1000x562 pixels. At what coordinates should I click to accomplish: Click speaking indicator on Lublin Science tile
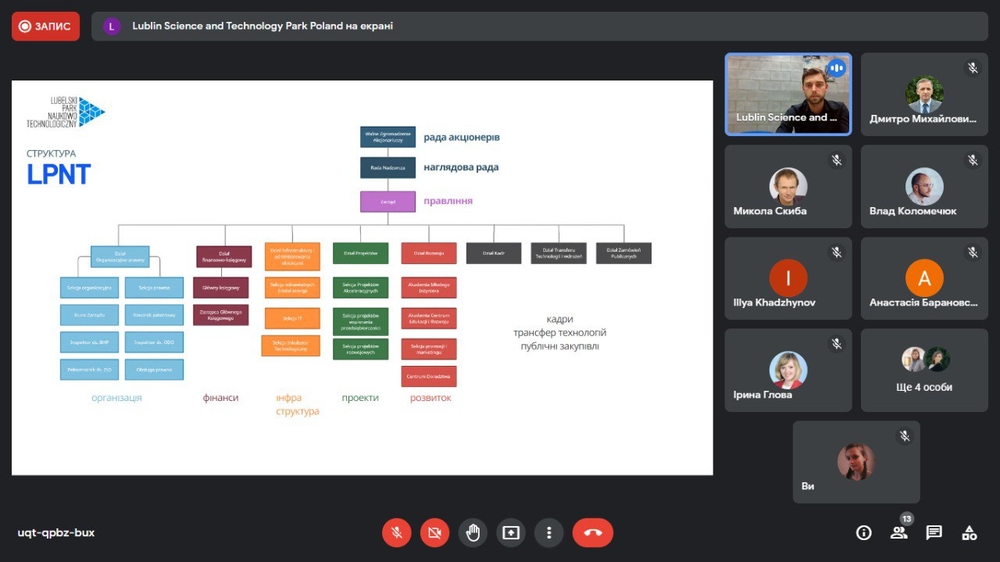(837, 68)
